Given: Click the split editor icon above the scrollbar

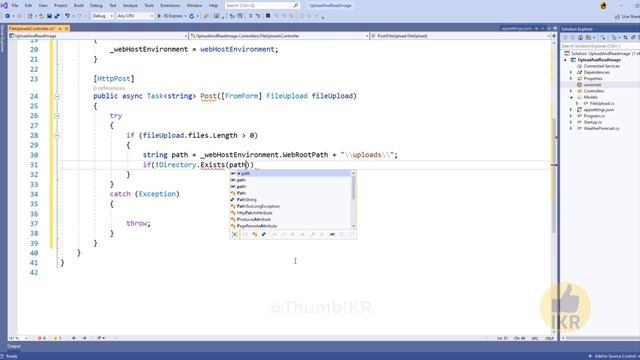Looking at the screenshot, I should [x=554, y=36].
